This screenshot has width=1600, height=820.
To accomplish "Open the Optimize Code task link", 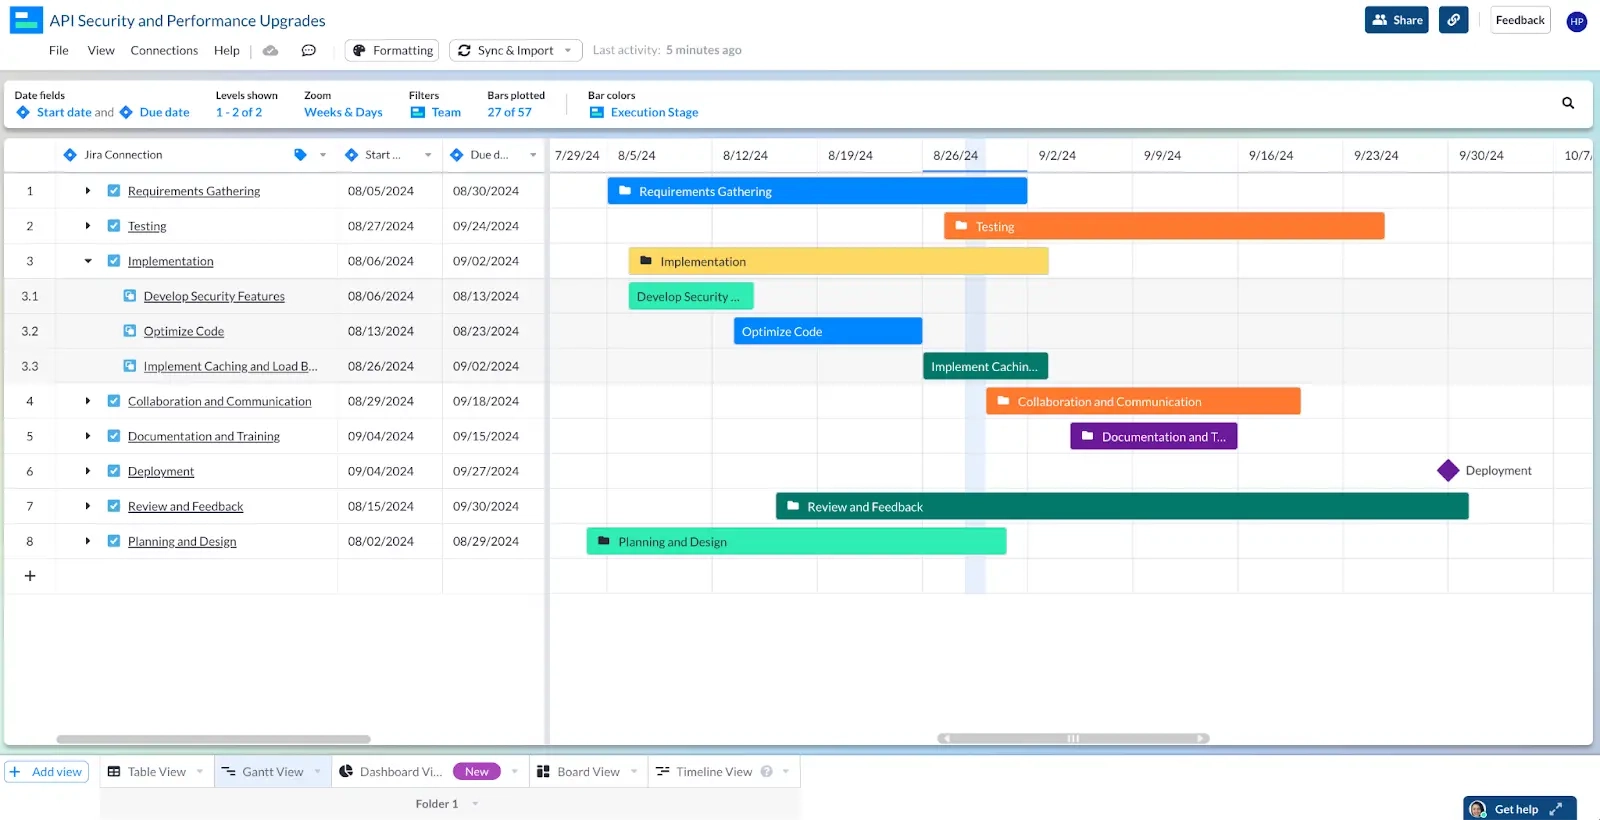I will [184, 331].
